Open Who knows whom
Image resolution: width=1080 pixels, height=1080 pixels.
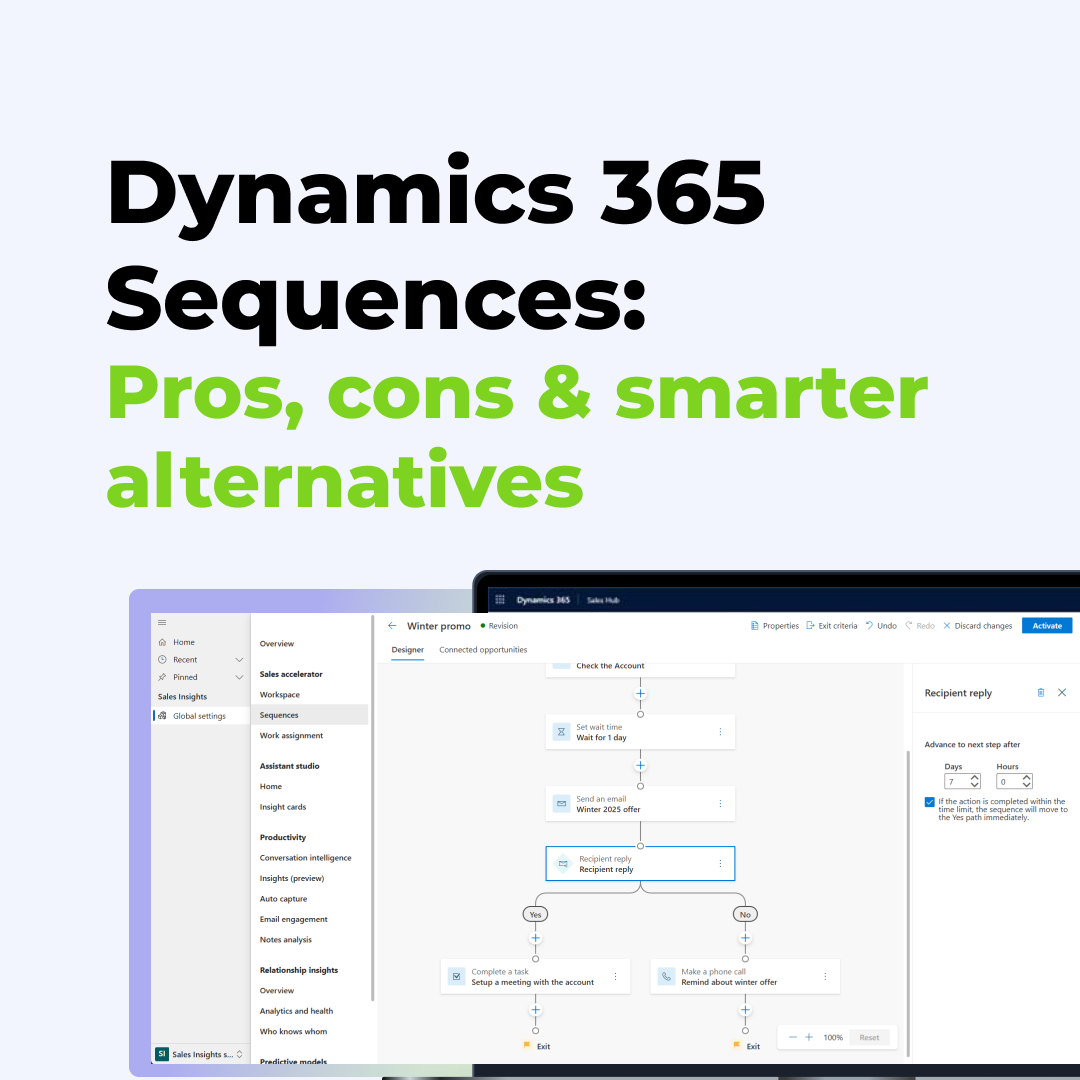click(x=293, y=1032)
